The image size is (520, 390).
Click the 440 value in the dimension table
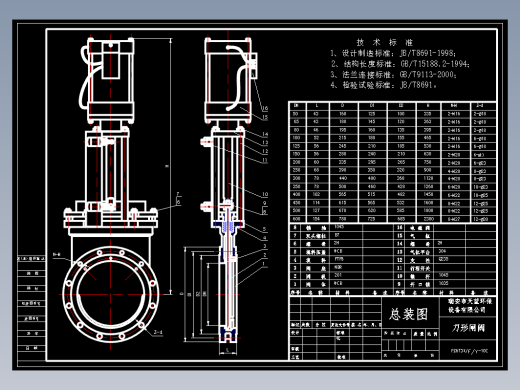coord(343,178)
